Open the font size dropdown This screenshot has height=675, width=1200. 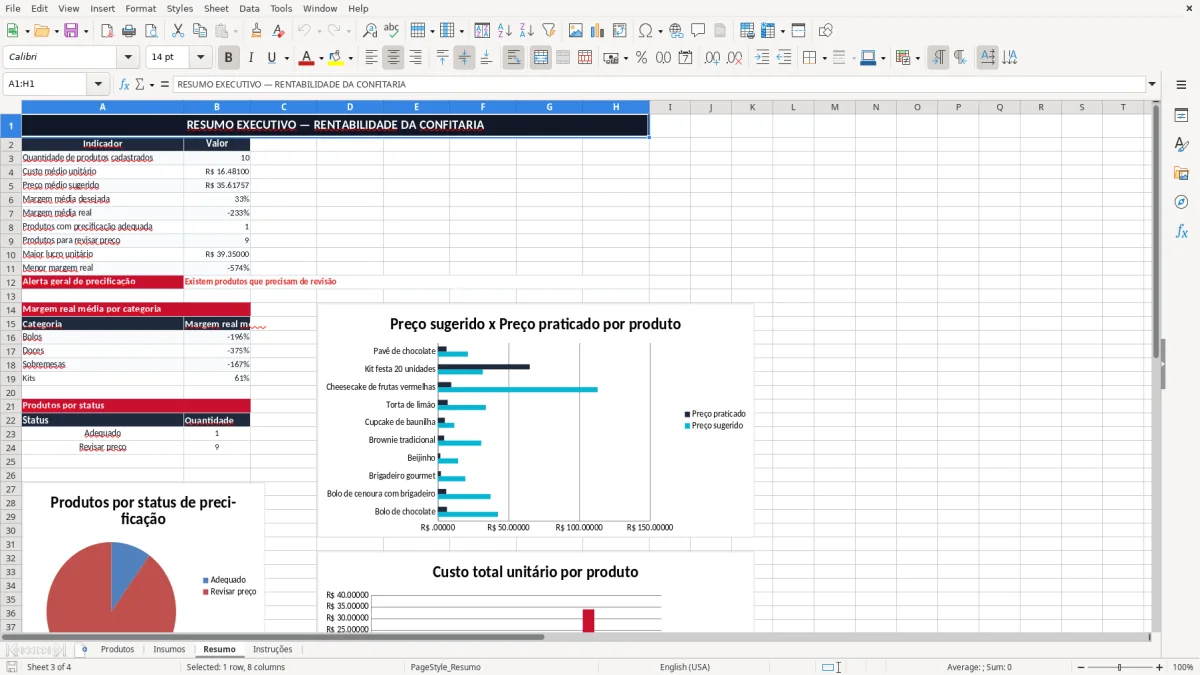coord(200,58)
